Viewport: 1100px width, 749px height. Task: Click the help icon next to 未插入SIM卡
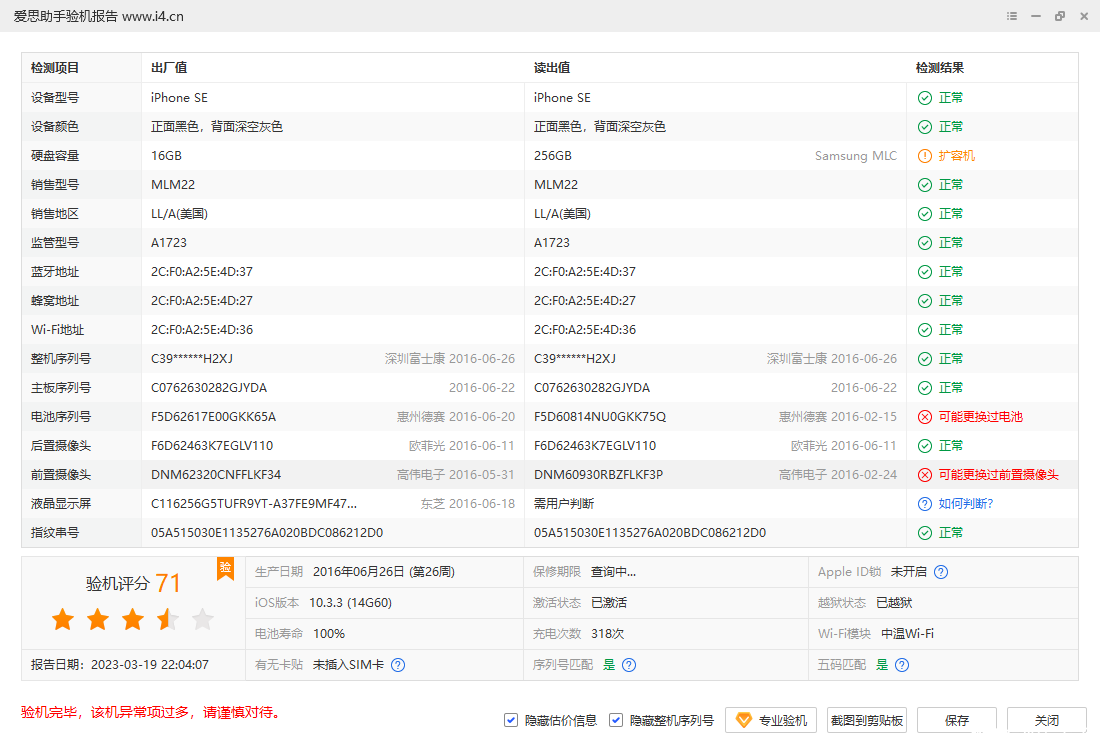point(398,665)
